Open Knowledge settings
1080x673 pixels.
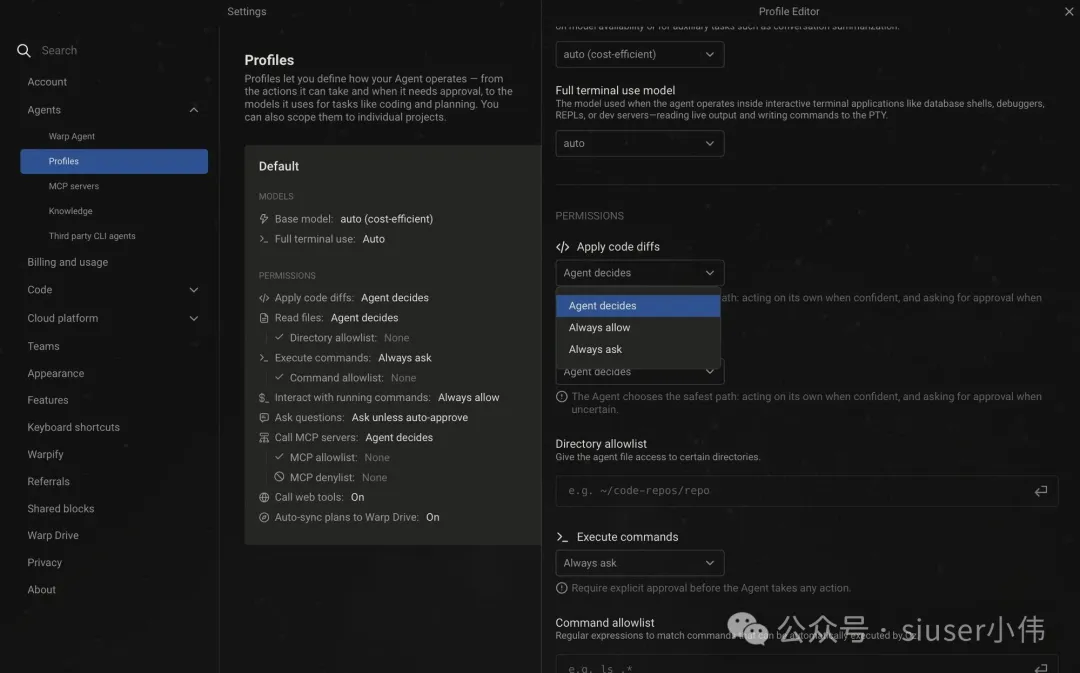(x=70, y=211)
